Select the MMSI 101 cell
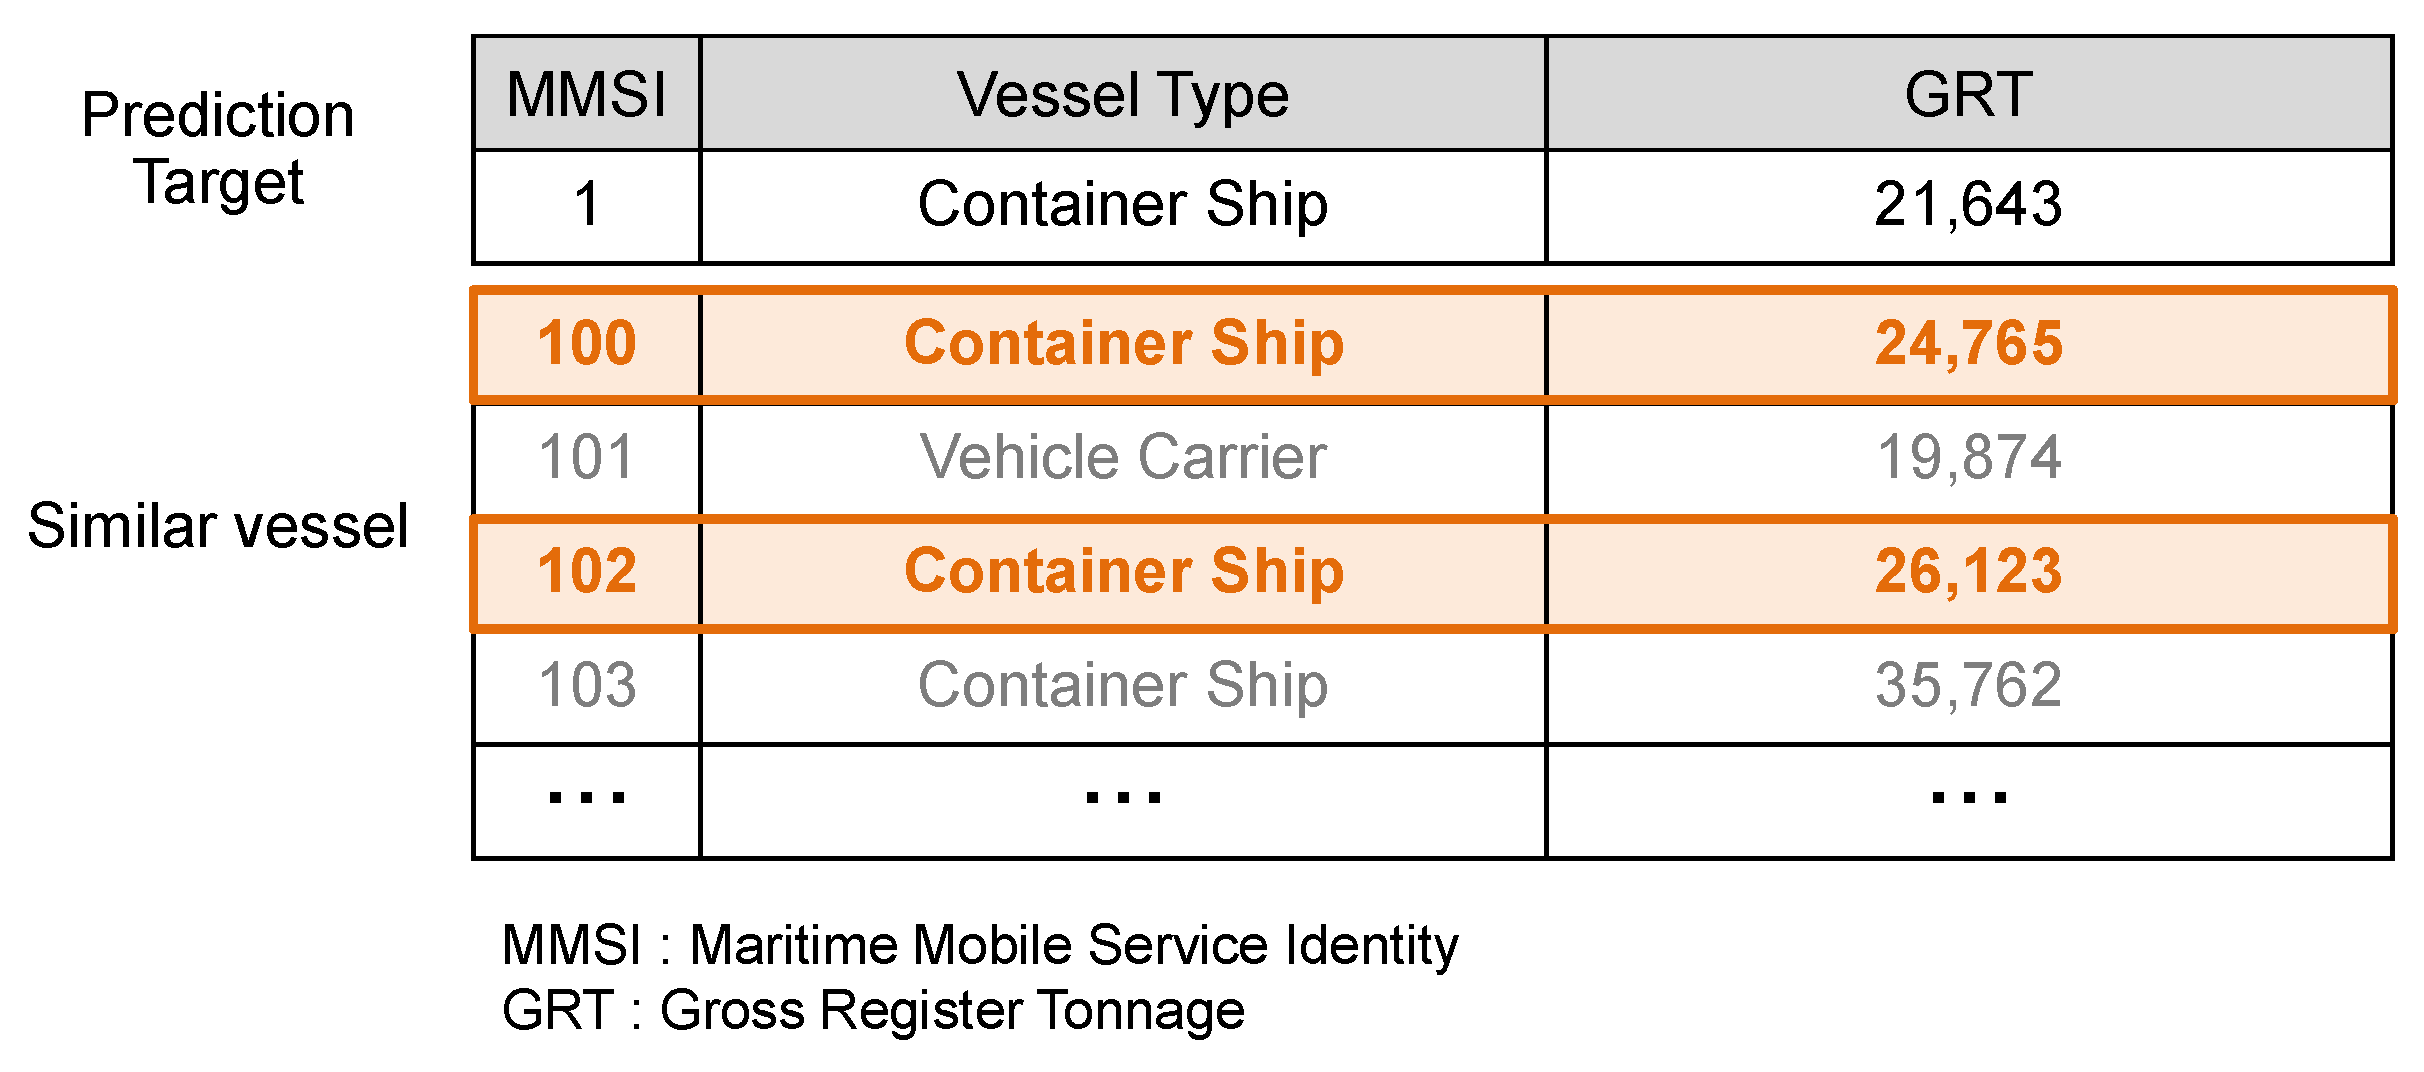The width and height of the screenshot is (2424, 1072). click(586, 457)
